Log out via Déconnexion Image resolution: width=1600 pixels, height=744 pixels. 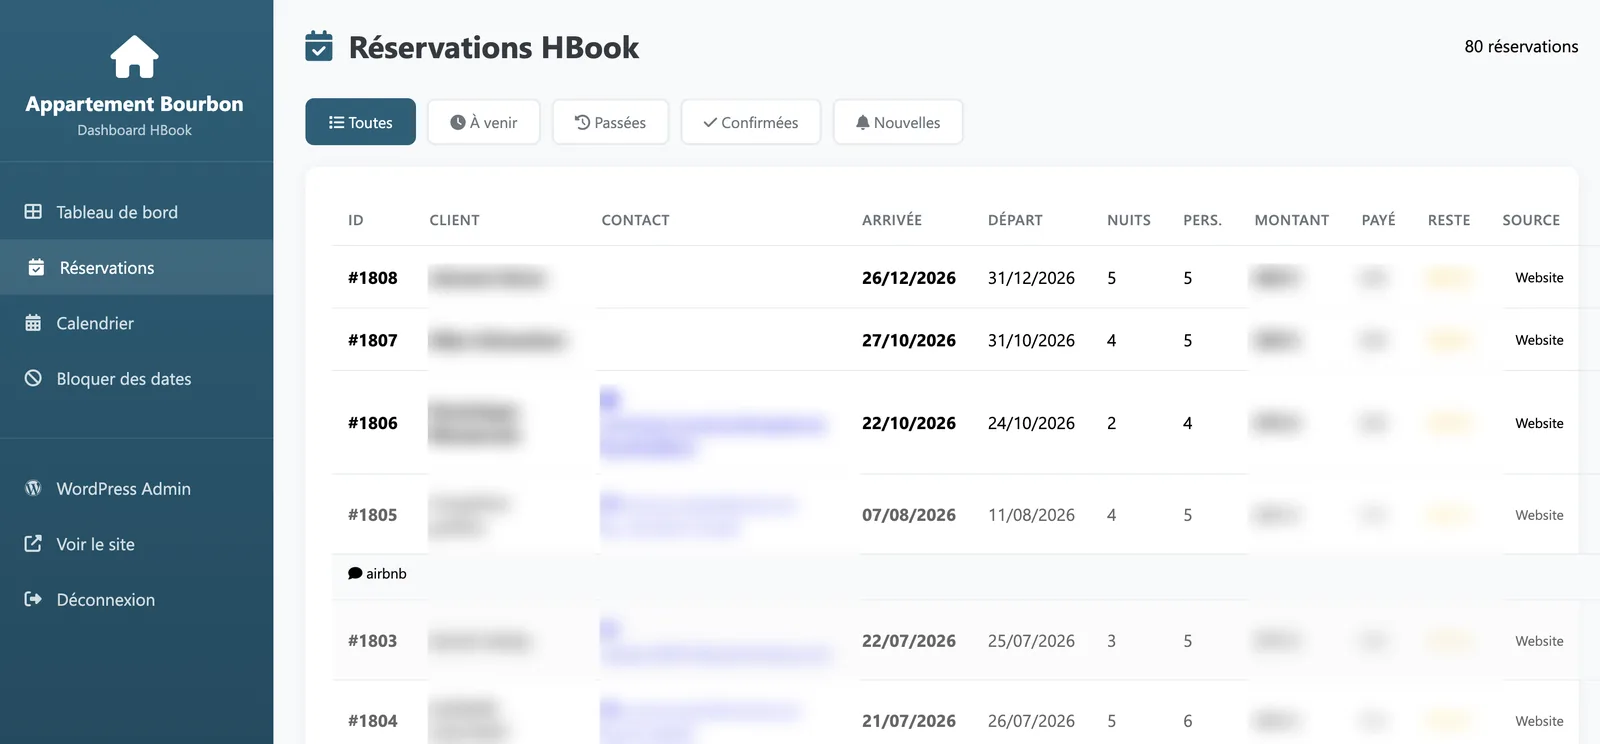point(136,599)
